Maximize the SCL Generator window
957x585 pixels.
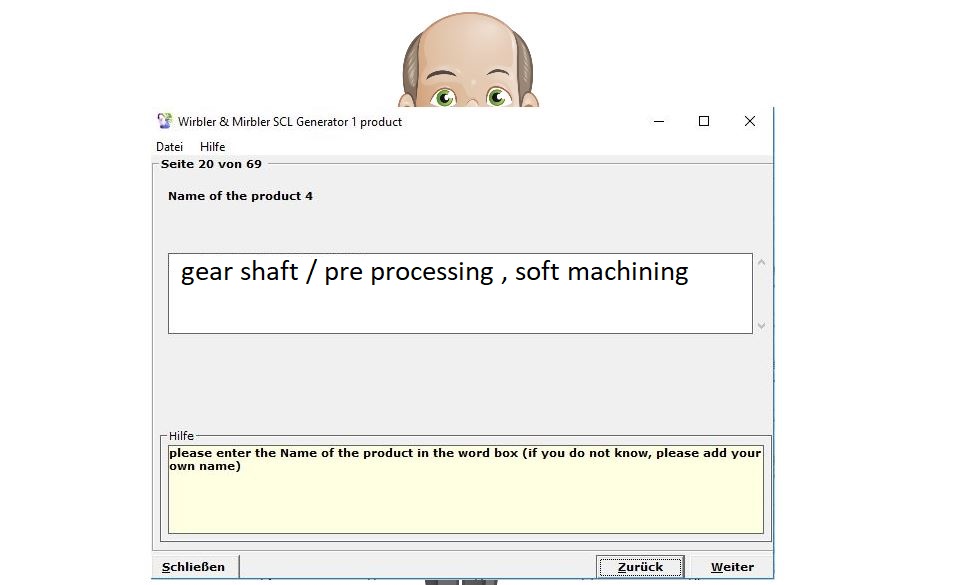[704, 121]
